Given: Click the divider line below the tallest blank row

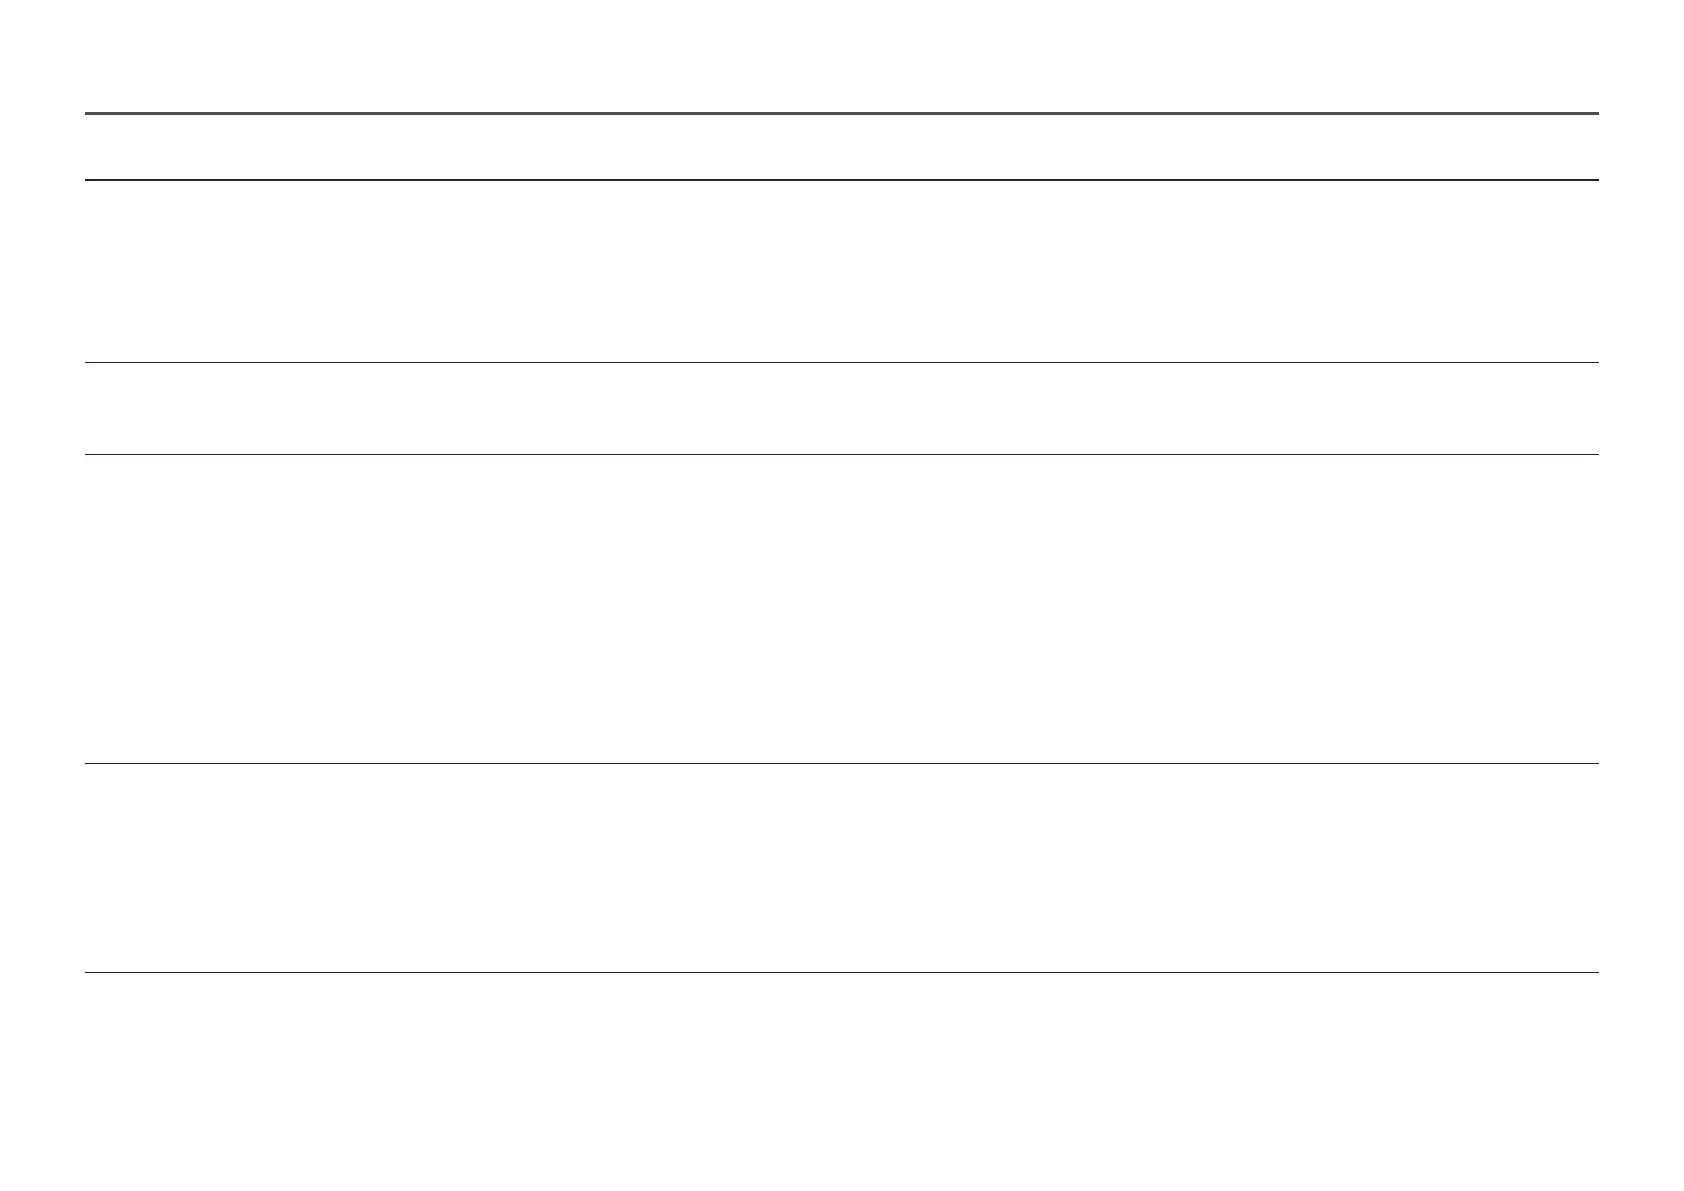Looking at the screenshot, I should click(x=842, y=764).
